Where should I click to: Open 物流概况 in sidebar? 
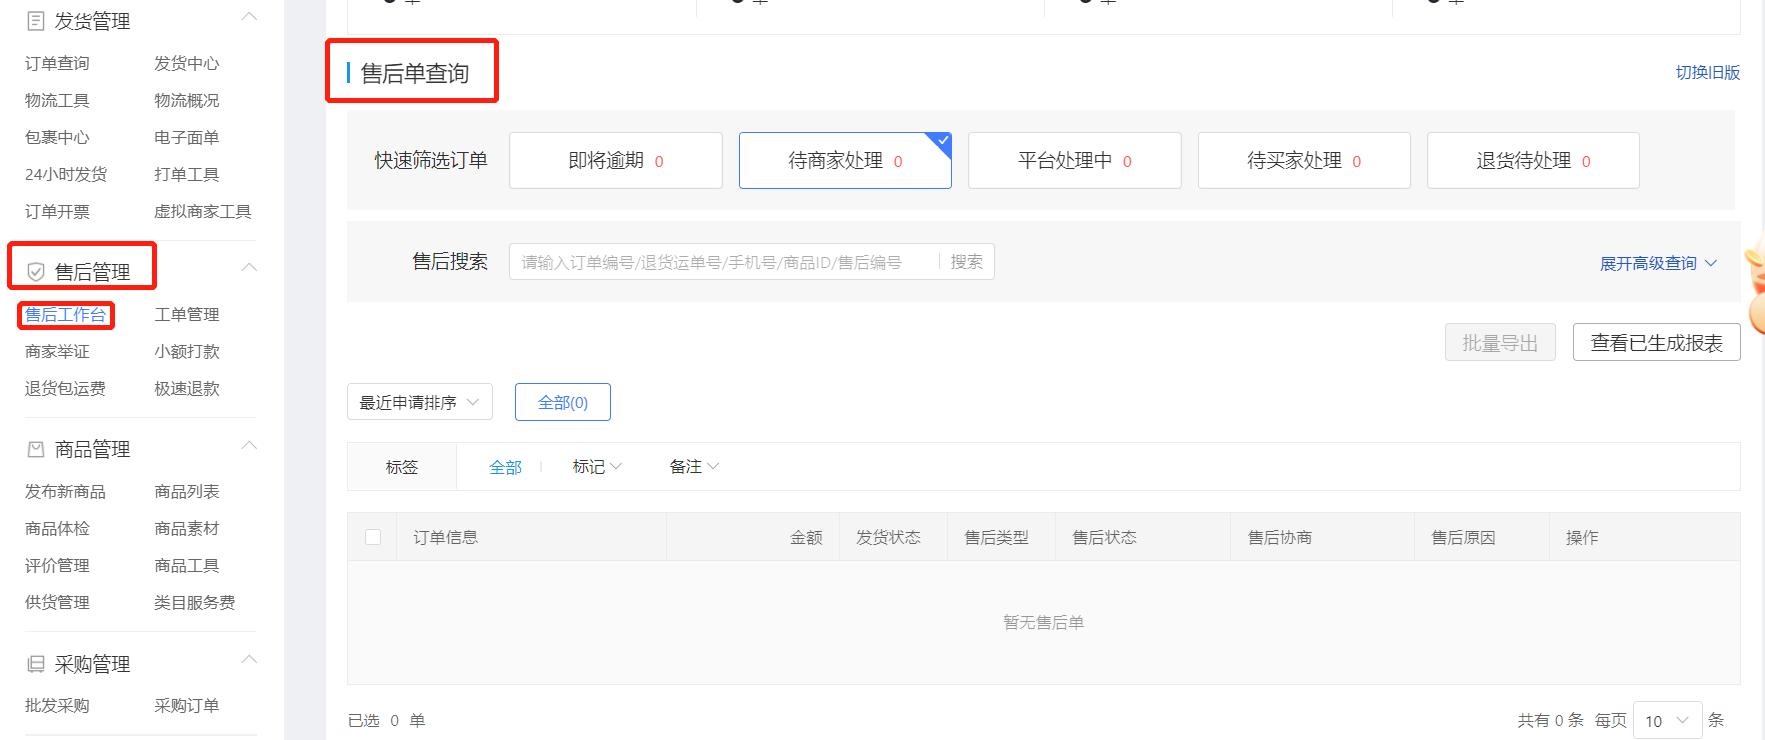pos(186,100)
